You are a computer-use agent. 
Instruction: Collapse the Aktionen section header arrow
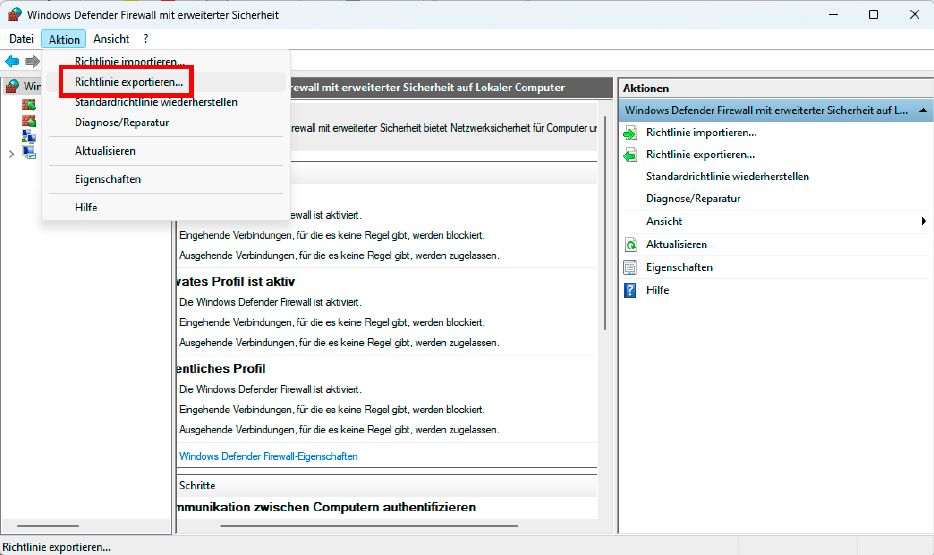923,111
